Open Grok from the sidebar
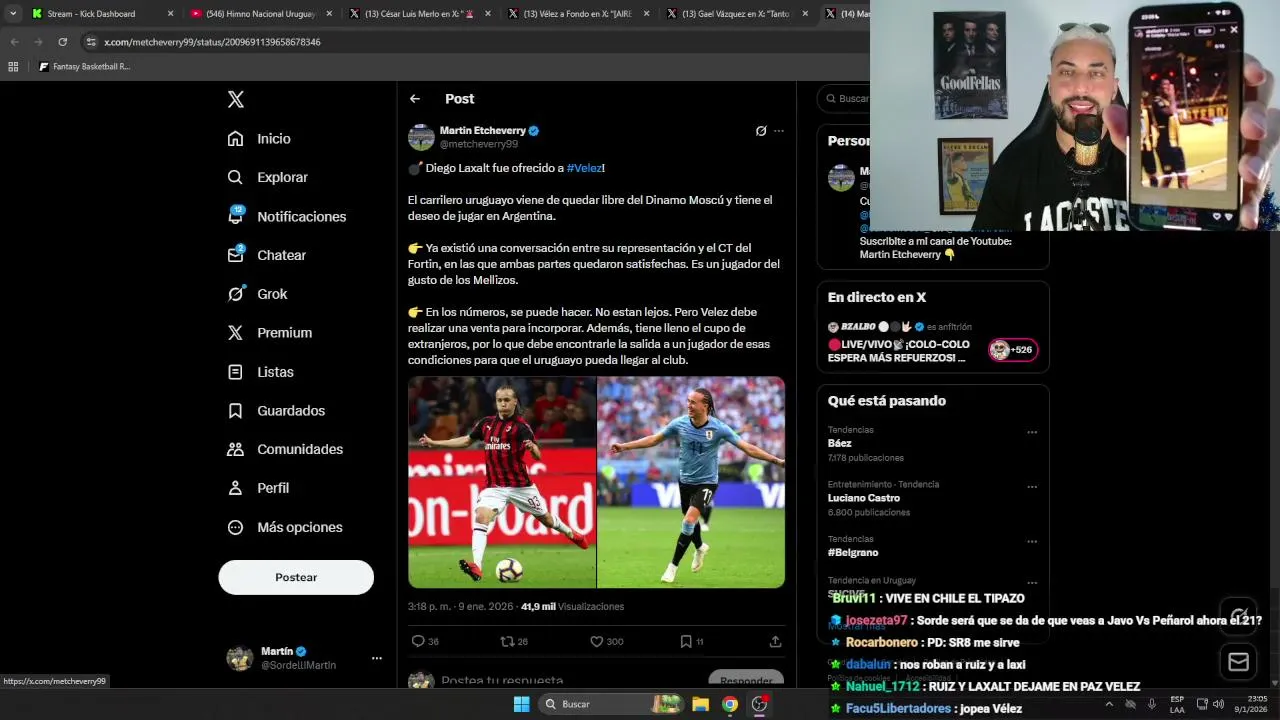The width and height of the screenshot is (1280, 720). point(257,294)
